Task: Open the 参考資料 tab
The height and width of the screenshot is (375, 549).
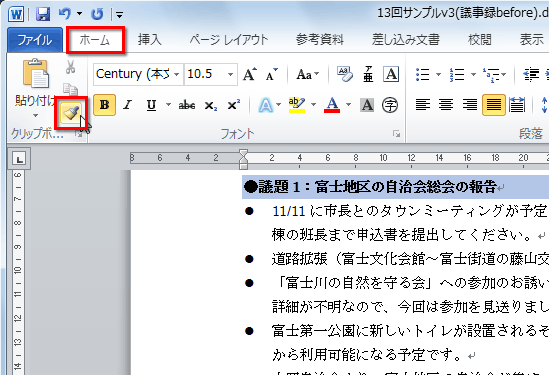Action: tap(319, 40)
